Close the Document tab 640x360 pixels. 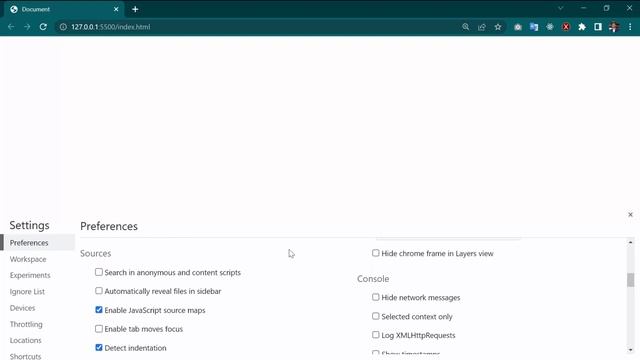116,9
